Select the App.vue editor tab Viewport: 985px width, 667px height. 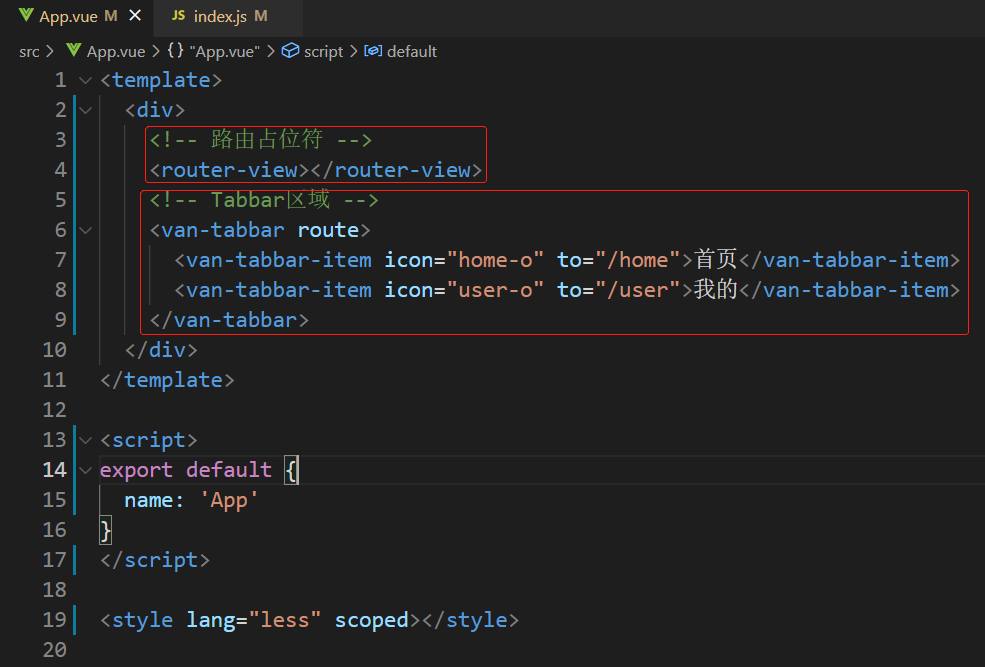tap(68, 16)
